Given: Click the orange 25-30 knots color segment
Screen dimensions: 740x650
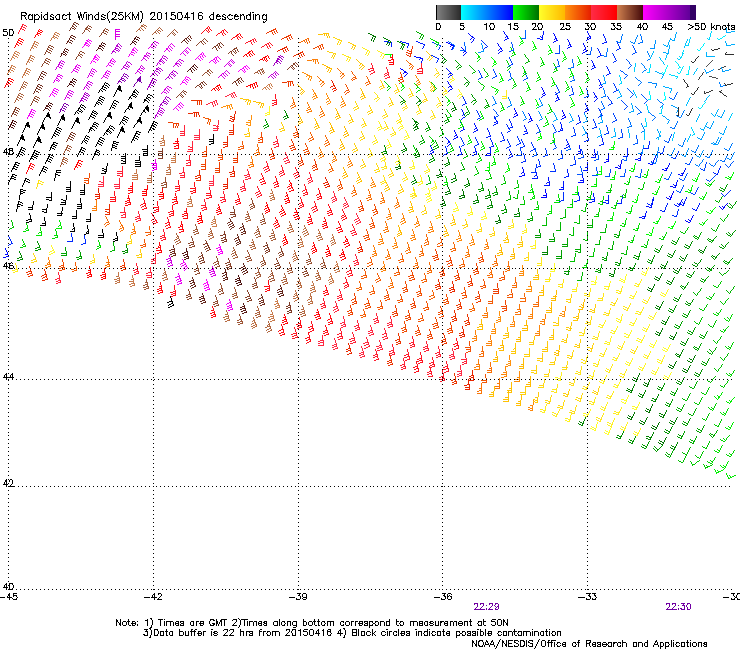Looking at the screenshot, I should coord(578,12).
